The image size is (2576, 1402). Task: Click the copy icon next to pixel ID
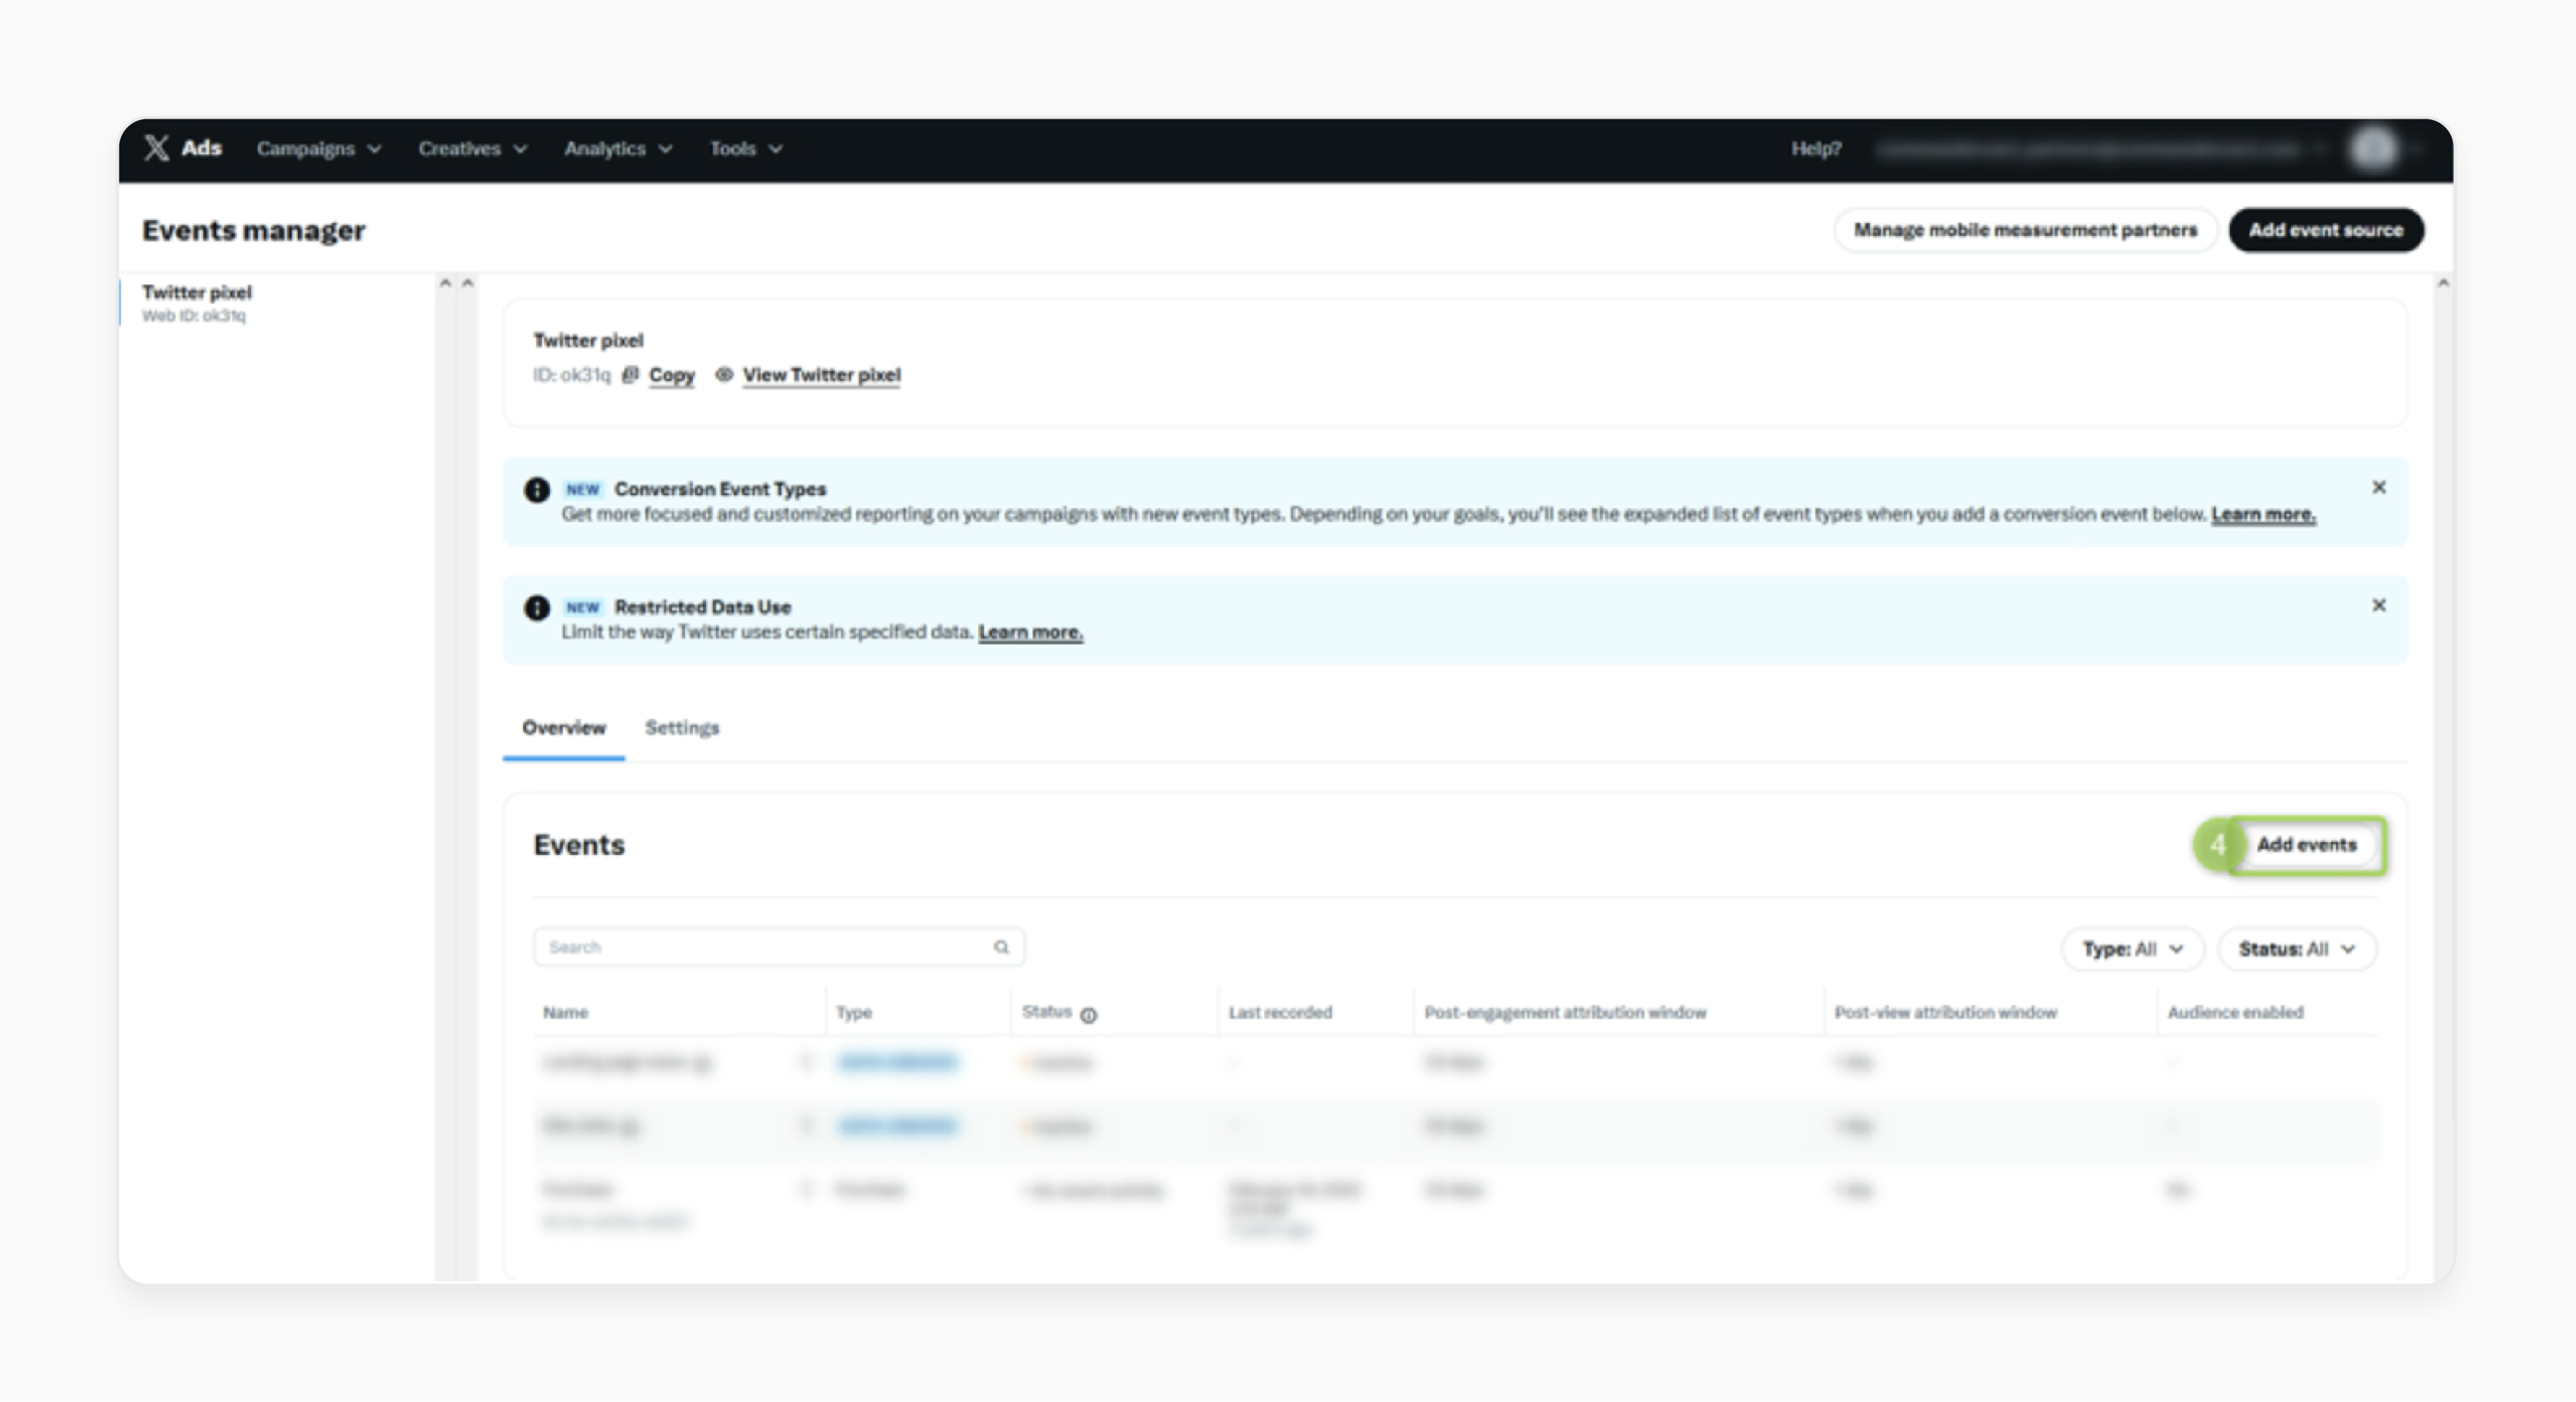[630, 375]
